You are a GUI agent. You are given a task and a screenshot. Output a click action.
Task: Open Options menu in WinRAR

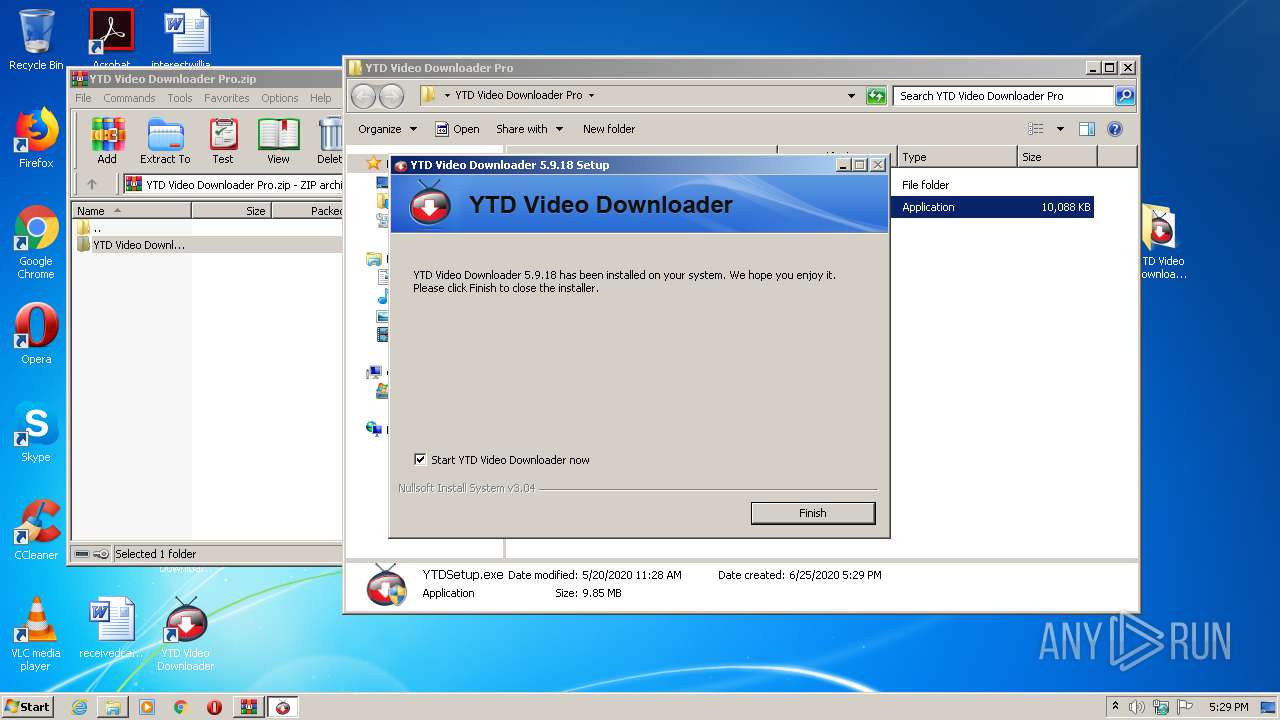(280, 98)
